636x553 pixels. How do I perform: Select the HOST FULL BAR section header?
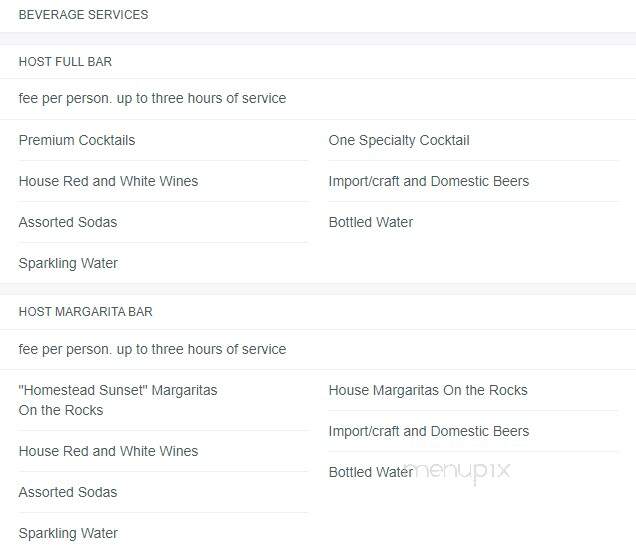pyautogui.click(x=65, y=62)
